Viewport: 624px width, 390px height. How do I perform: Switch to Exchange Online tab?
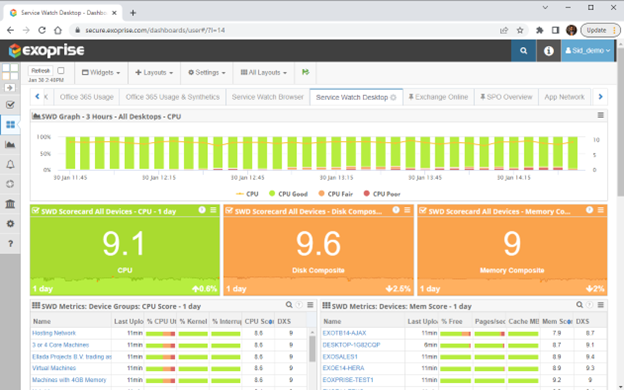(438, 97)
